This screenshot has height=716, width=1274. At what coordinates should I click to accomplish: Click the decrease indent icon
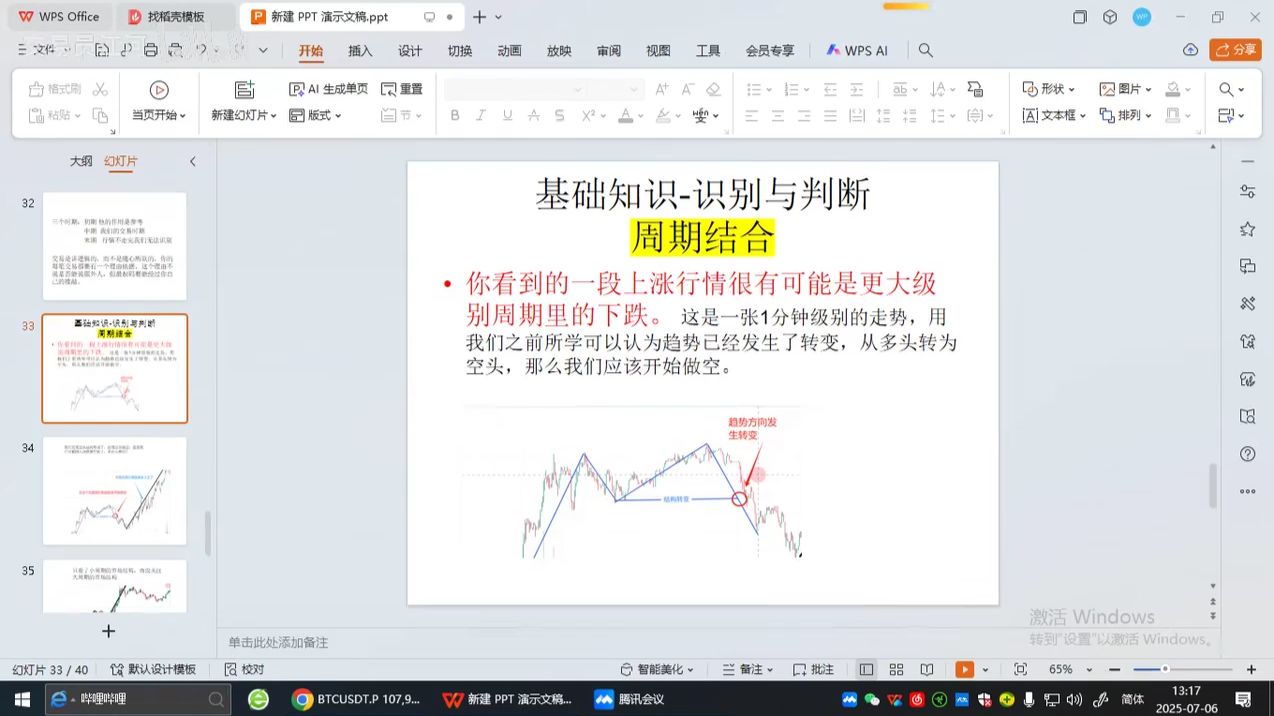832,89
